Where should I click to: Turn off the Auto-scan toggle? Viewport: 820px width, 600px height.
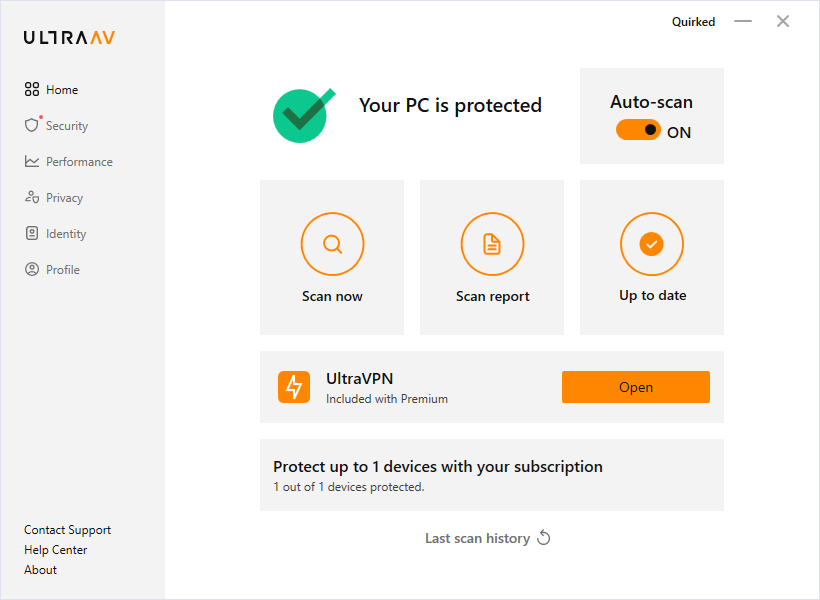(x=638, y=130)
